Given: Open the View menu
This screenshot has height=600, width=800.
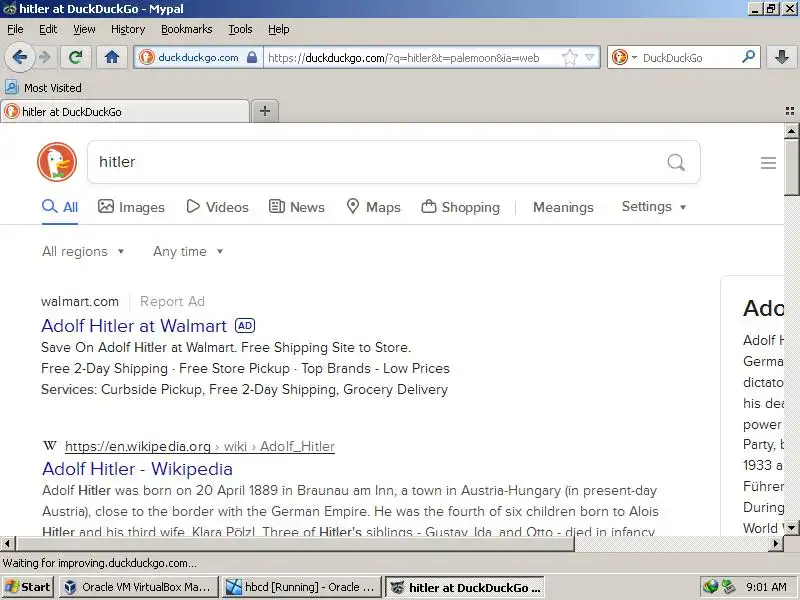Looking at the screenshot, I should coord(84,29).
